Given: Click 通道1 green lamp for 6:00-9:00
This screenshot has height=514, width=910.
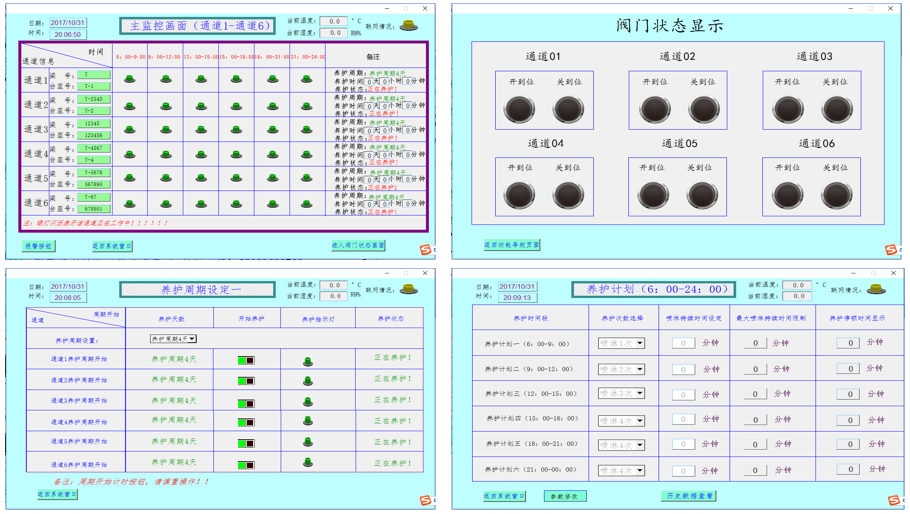Looking at the screenshot, I should (130, 79).
